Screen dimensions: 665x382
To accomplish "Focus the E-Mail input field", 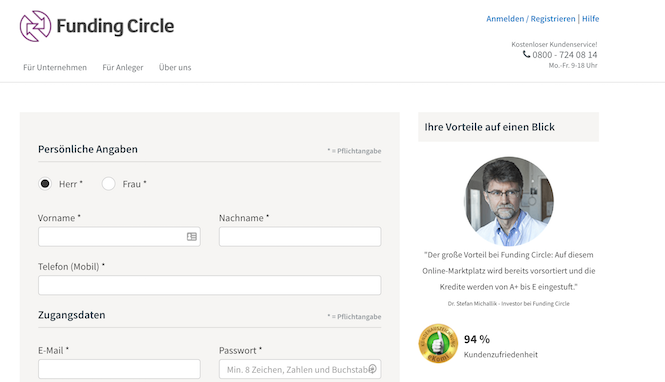I will [x=119, y=369].
